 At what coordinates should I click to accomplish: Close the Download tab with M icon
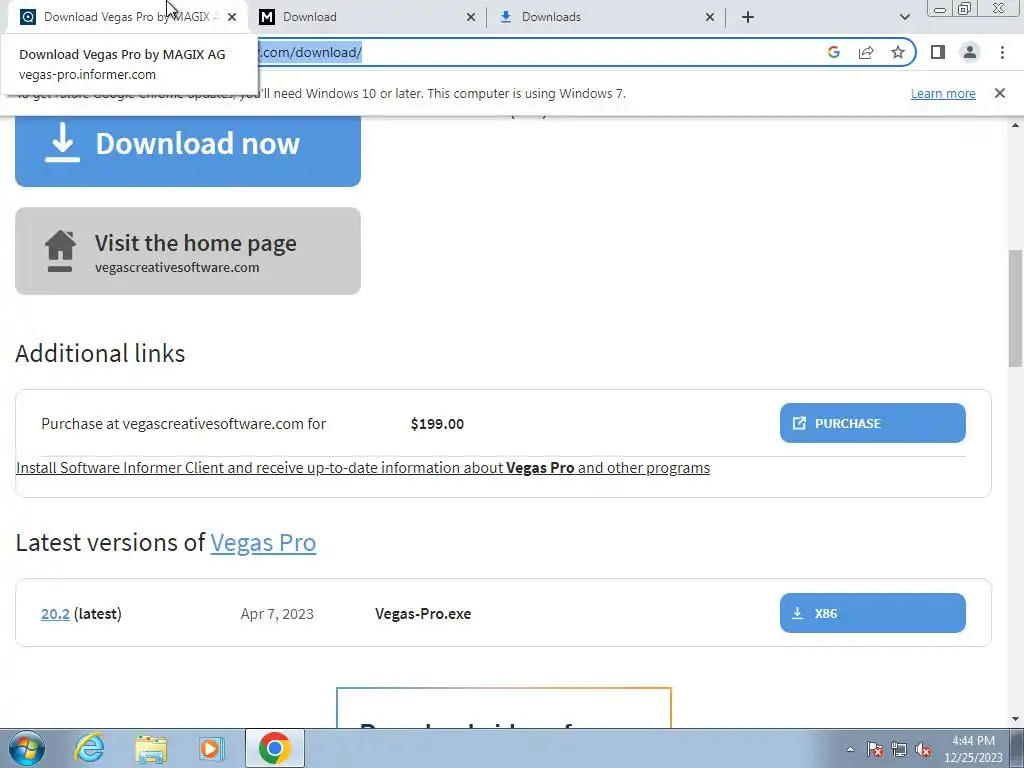pyautogui.click(x=471, y=17)
